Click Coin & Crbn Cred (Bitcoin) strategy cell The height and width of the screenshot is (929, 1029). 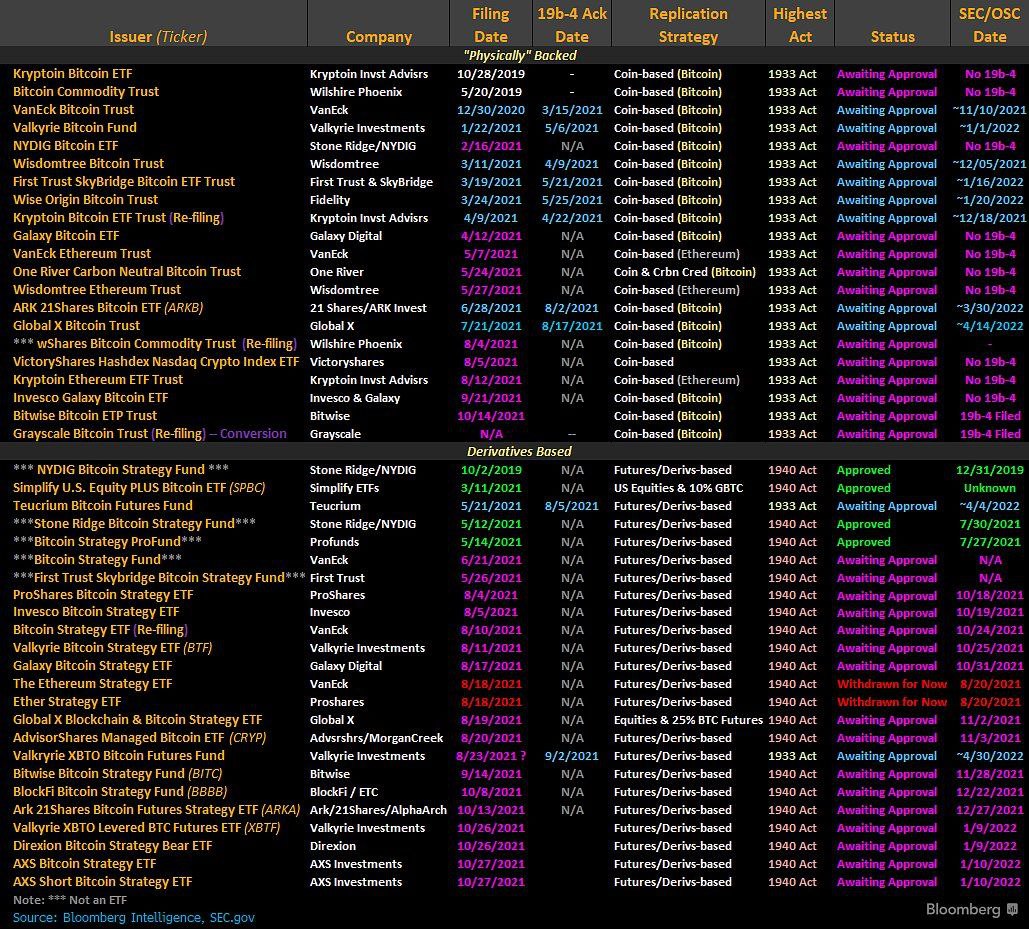tap(685, 272)
